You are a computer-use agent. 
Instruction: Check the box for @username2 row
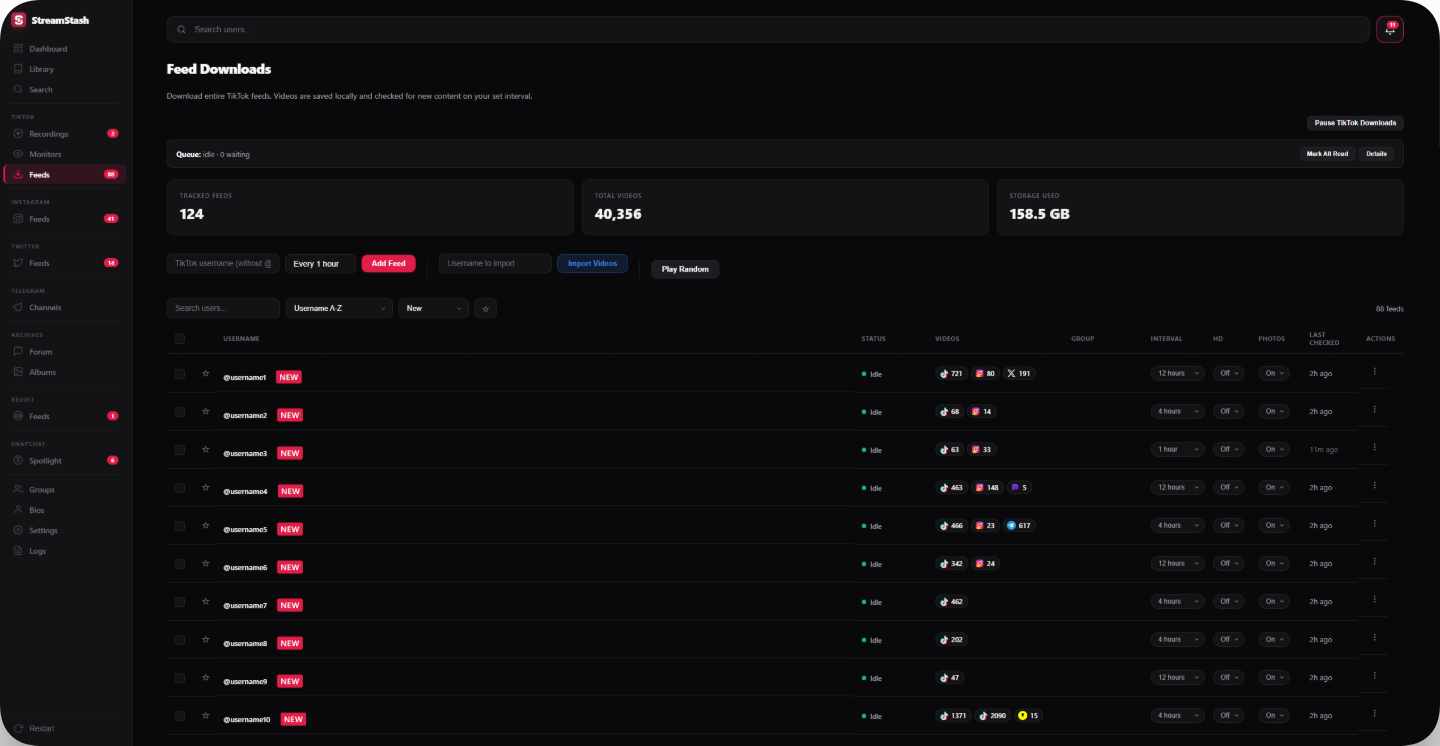click(x=180, y=412)
